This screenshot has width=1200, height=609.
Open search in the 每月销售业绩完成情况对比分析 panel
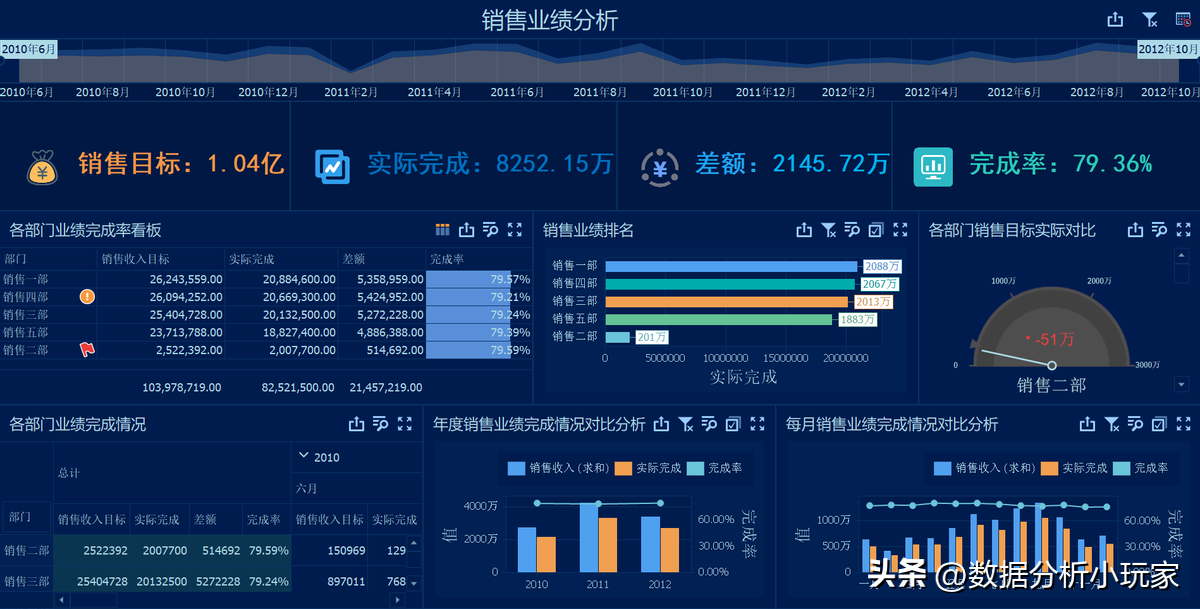point(1135,424)
